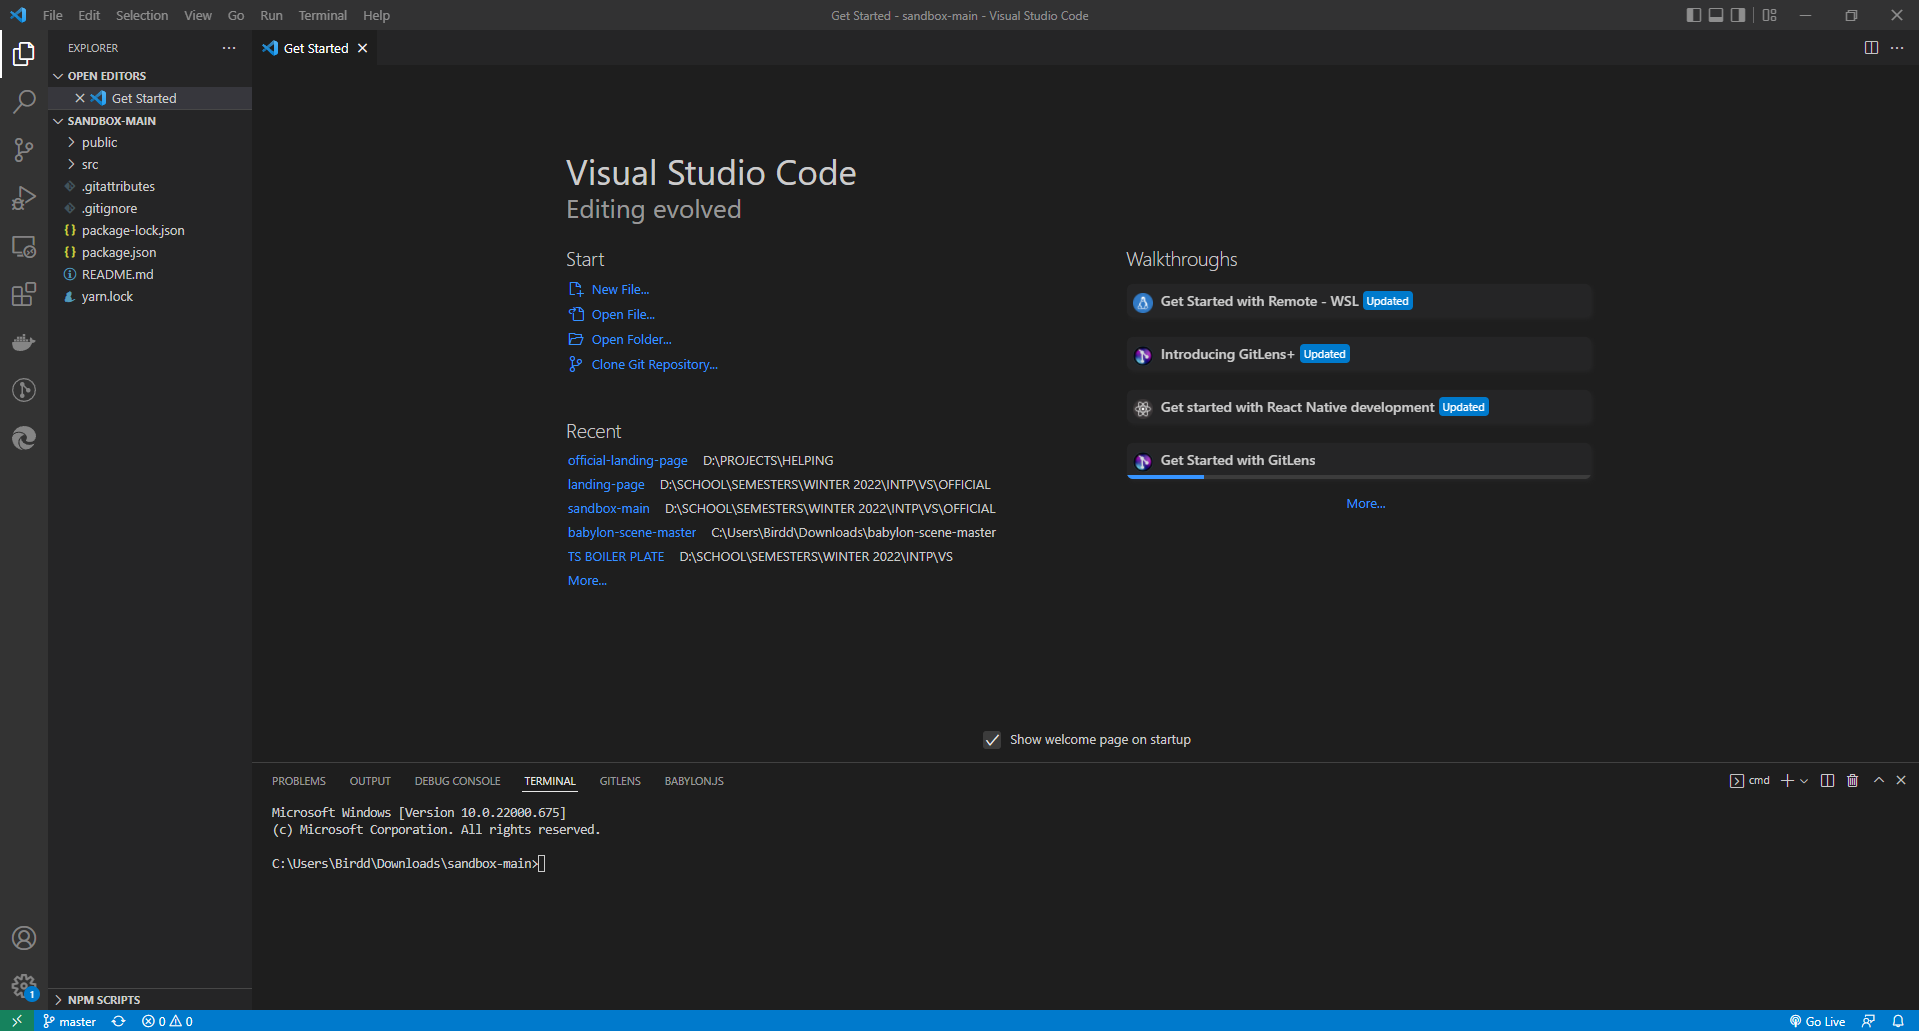Screen dimensions: 1919x1031
Task: Kill the active terminal with the trash icon
Action: point(1851,780)
